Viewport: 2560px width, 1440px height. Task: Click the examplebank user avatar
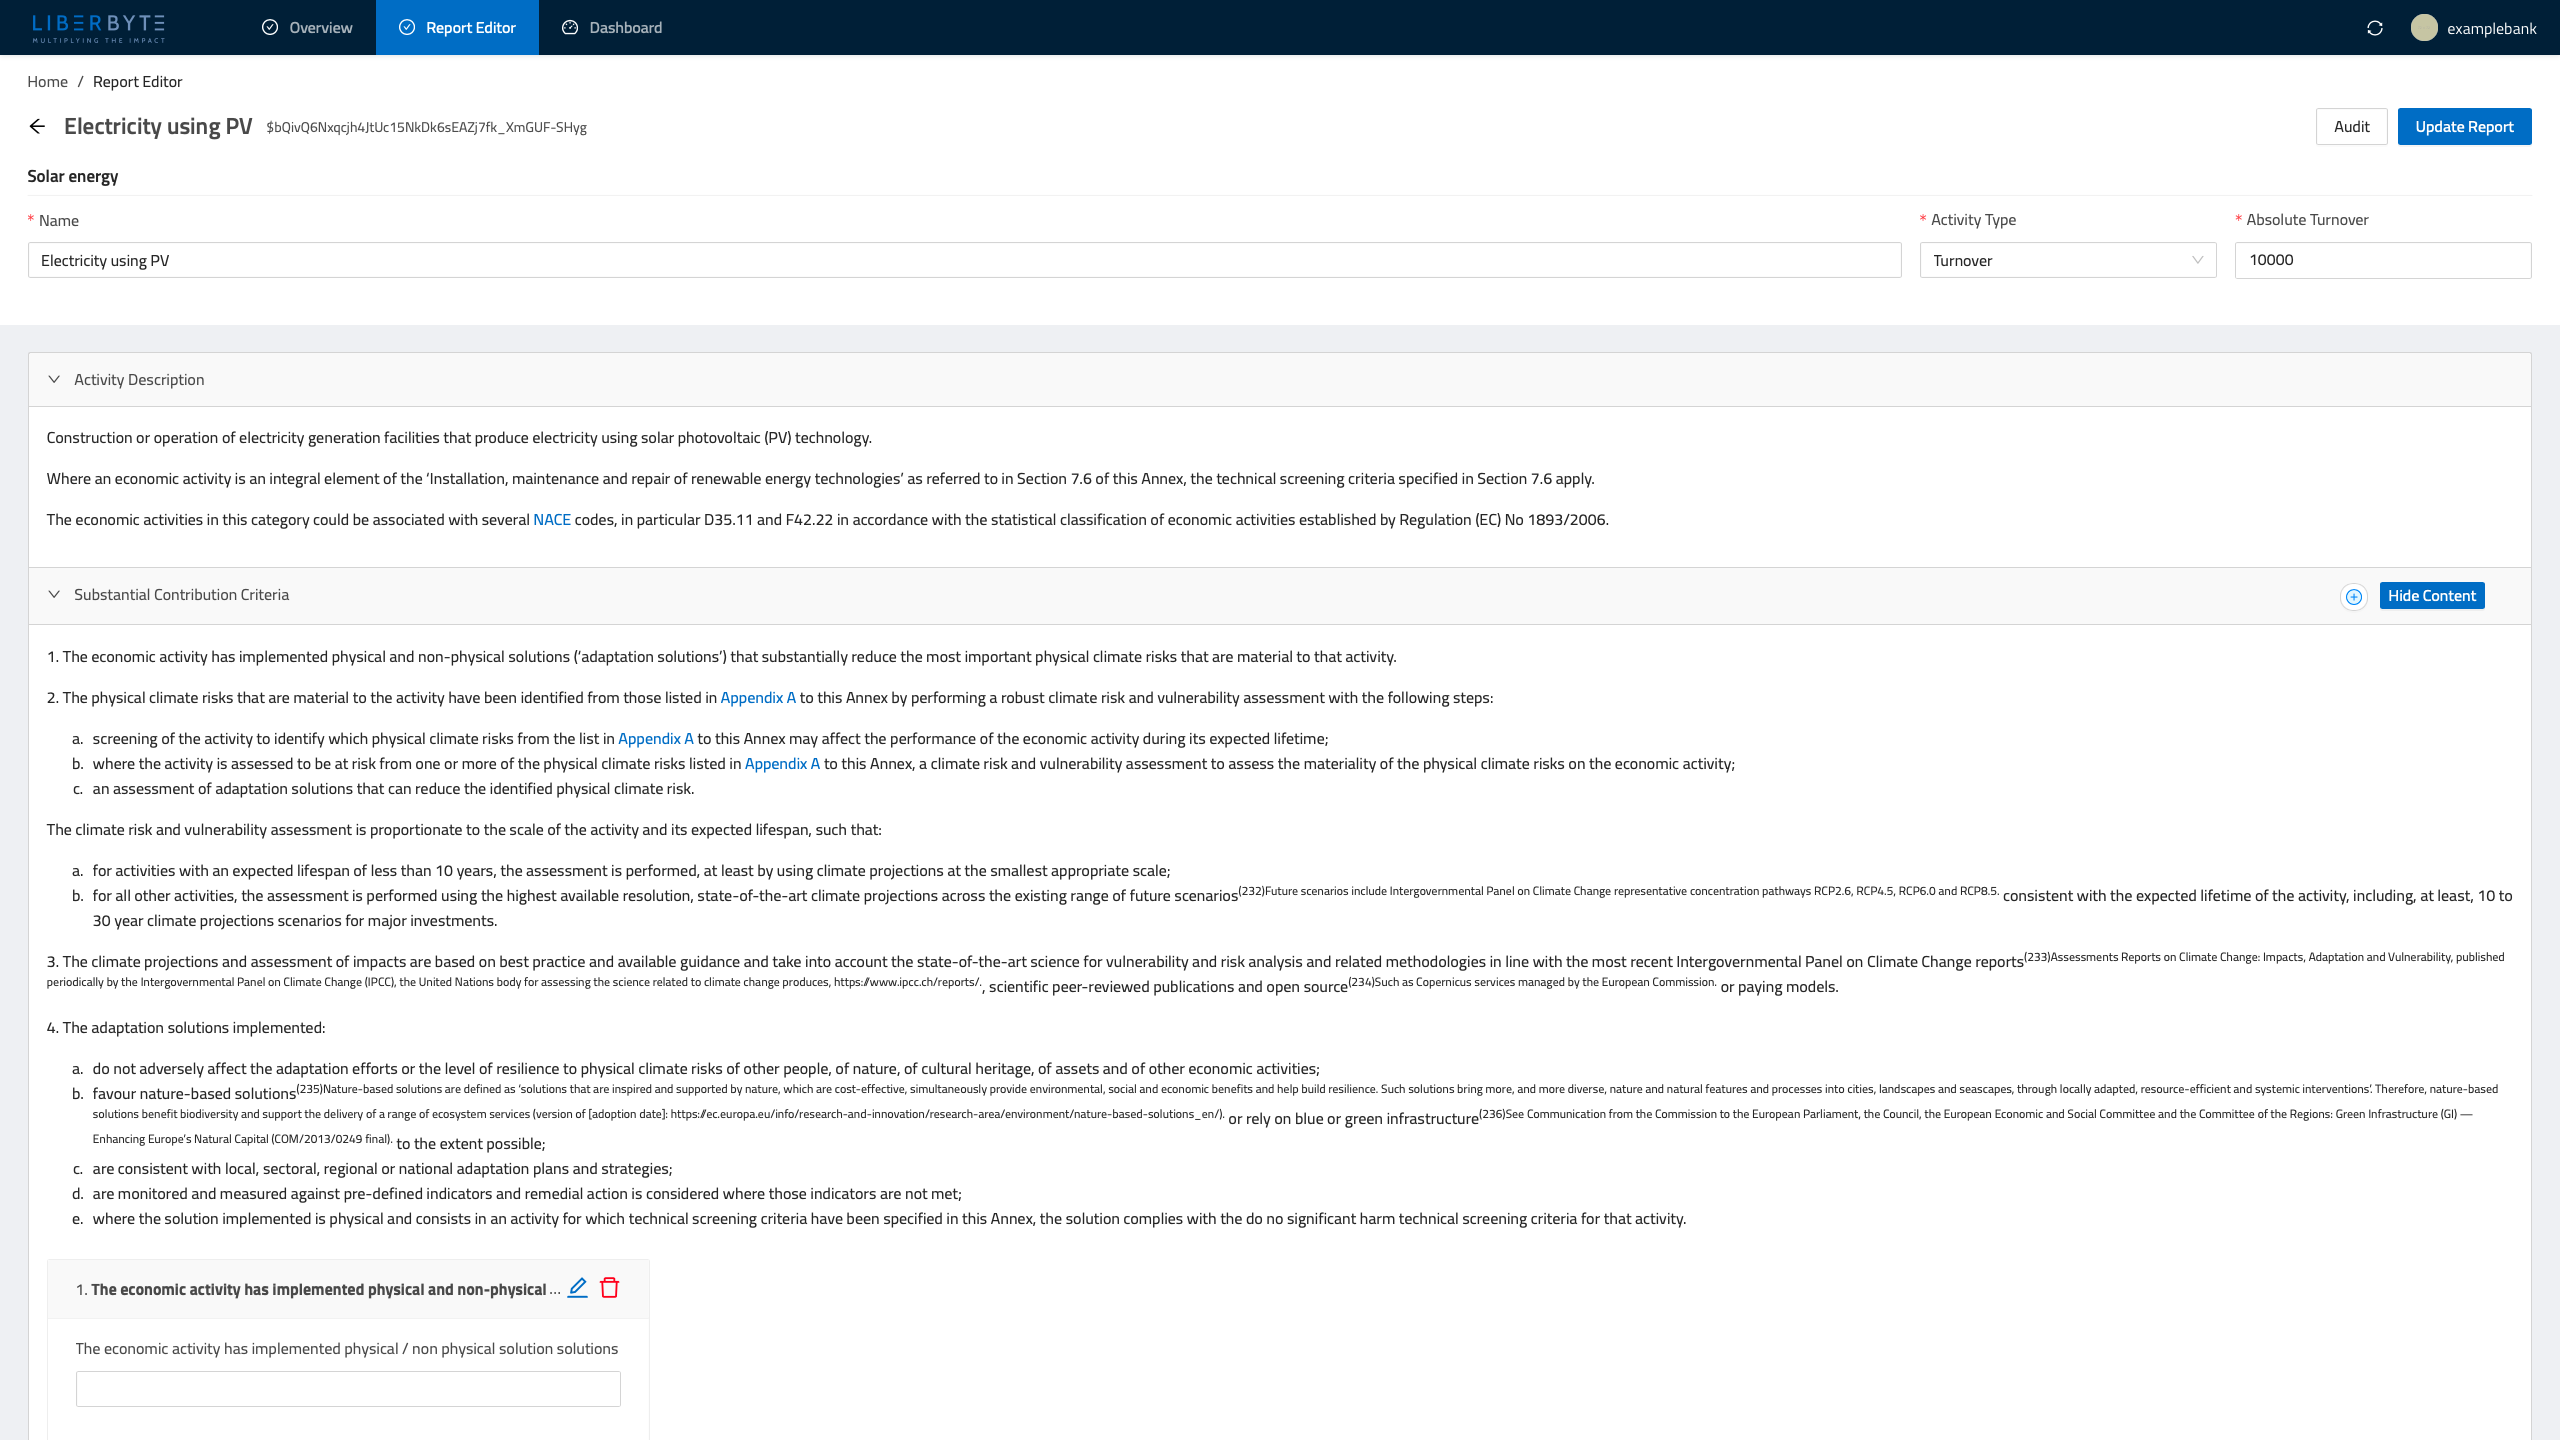click(x=2424, y=28)
